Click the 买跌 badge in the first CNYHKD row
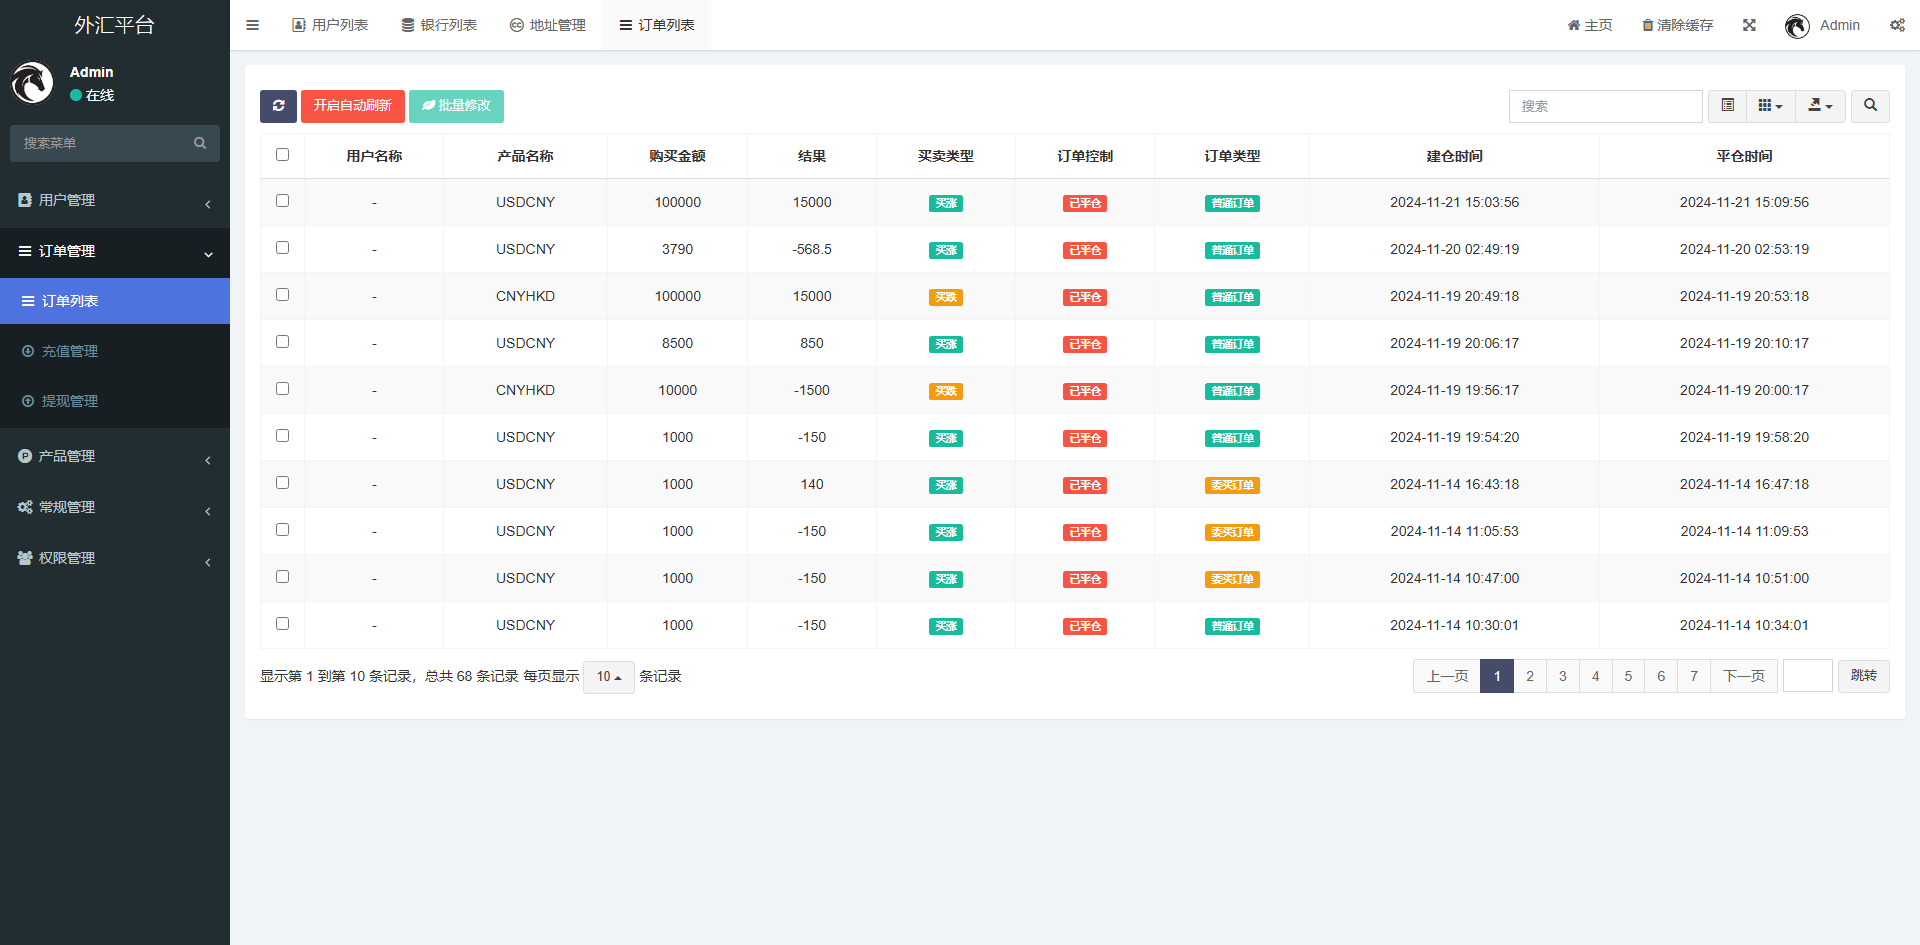Viewport: 1920px width, 945px height. click(x=945, y=297)
